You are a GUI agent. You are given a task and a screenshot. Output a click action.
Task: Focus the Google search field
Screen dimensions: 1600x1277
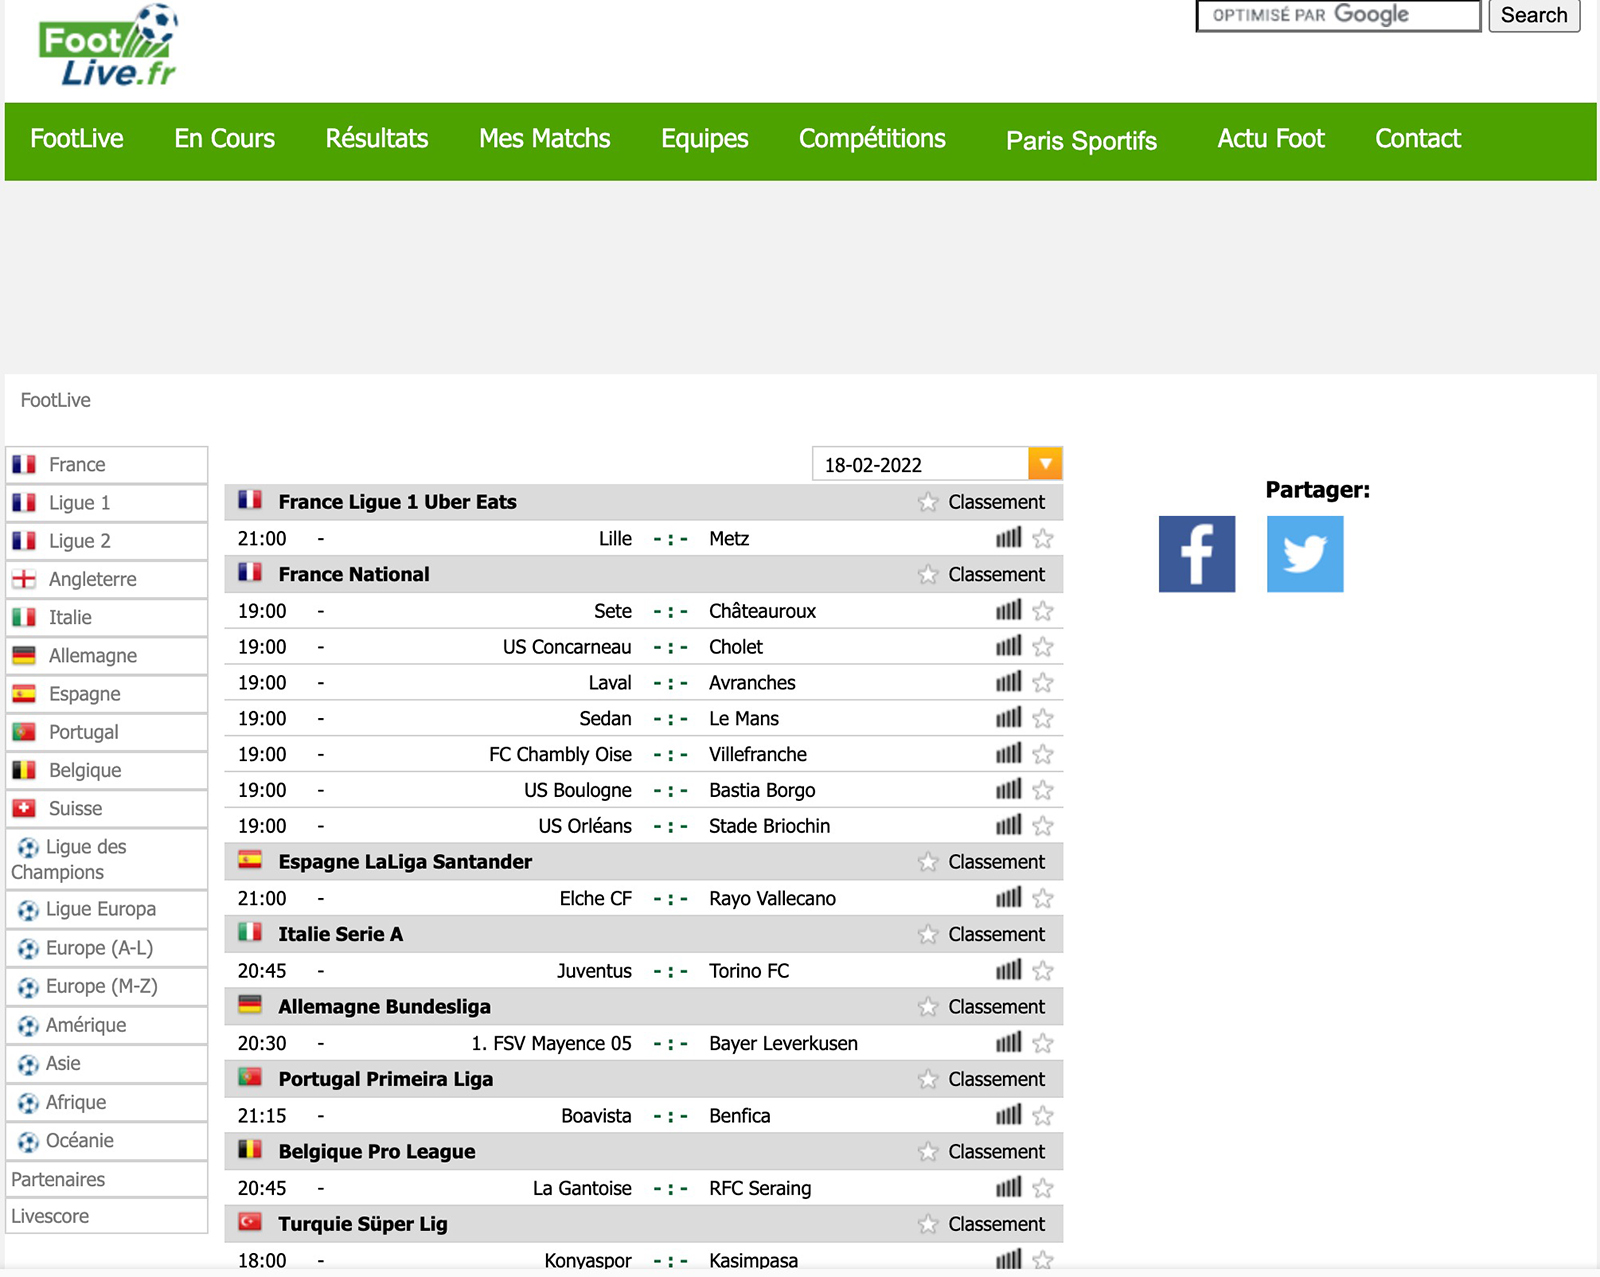click(x=1338, y=15)
